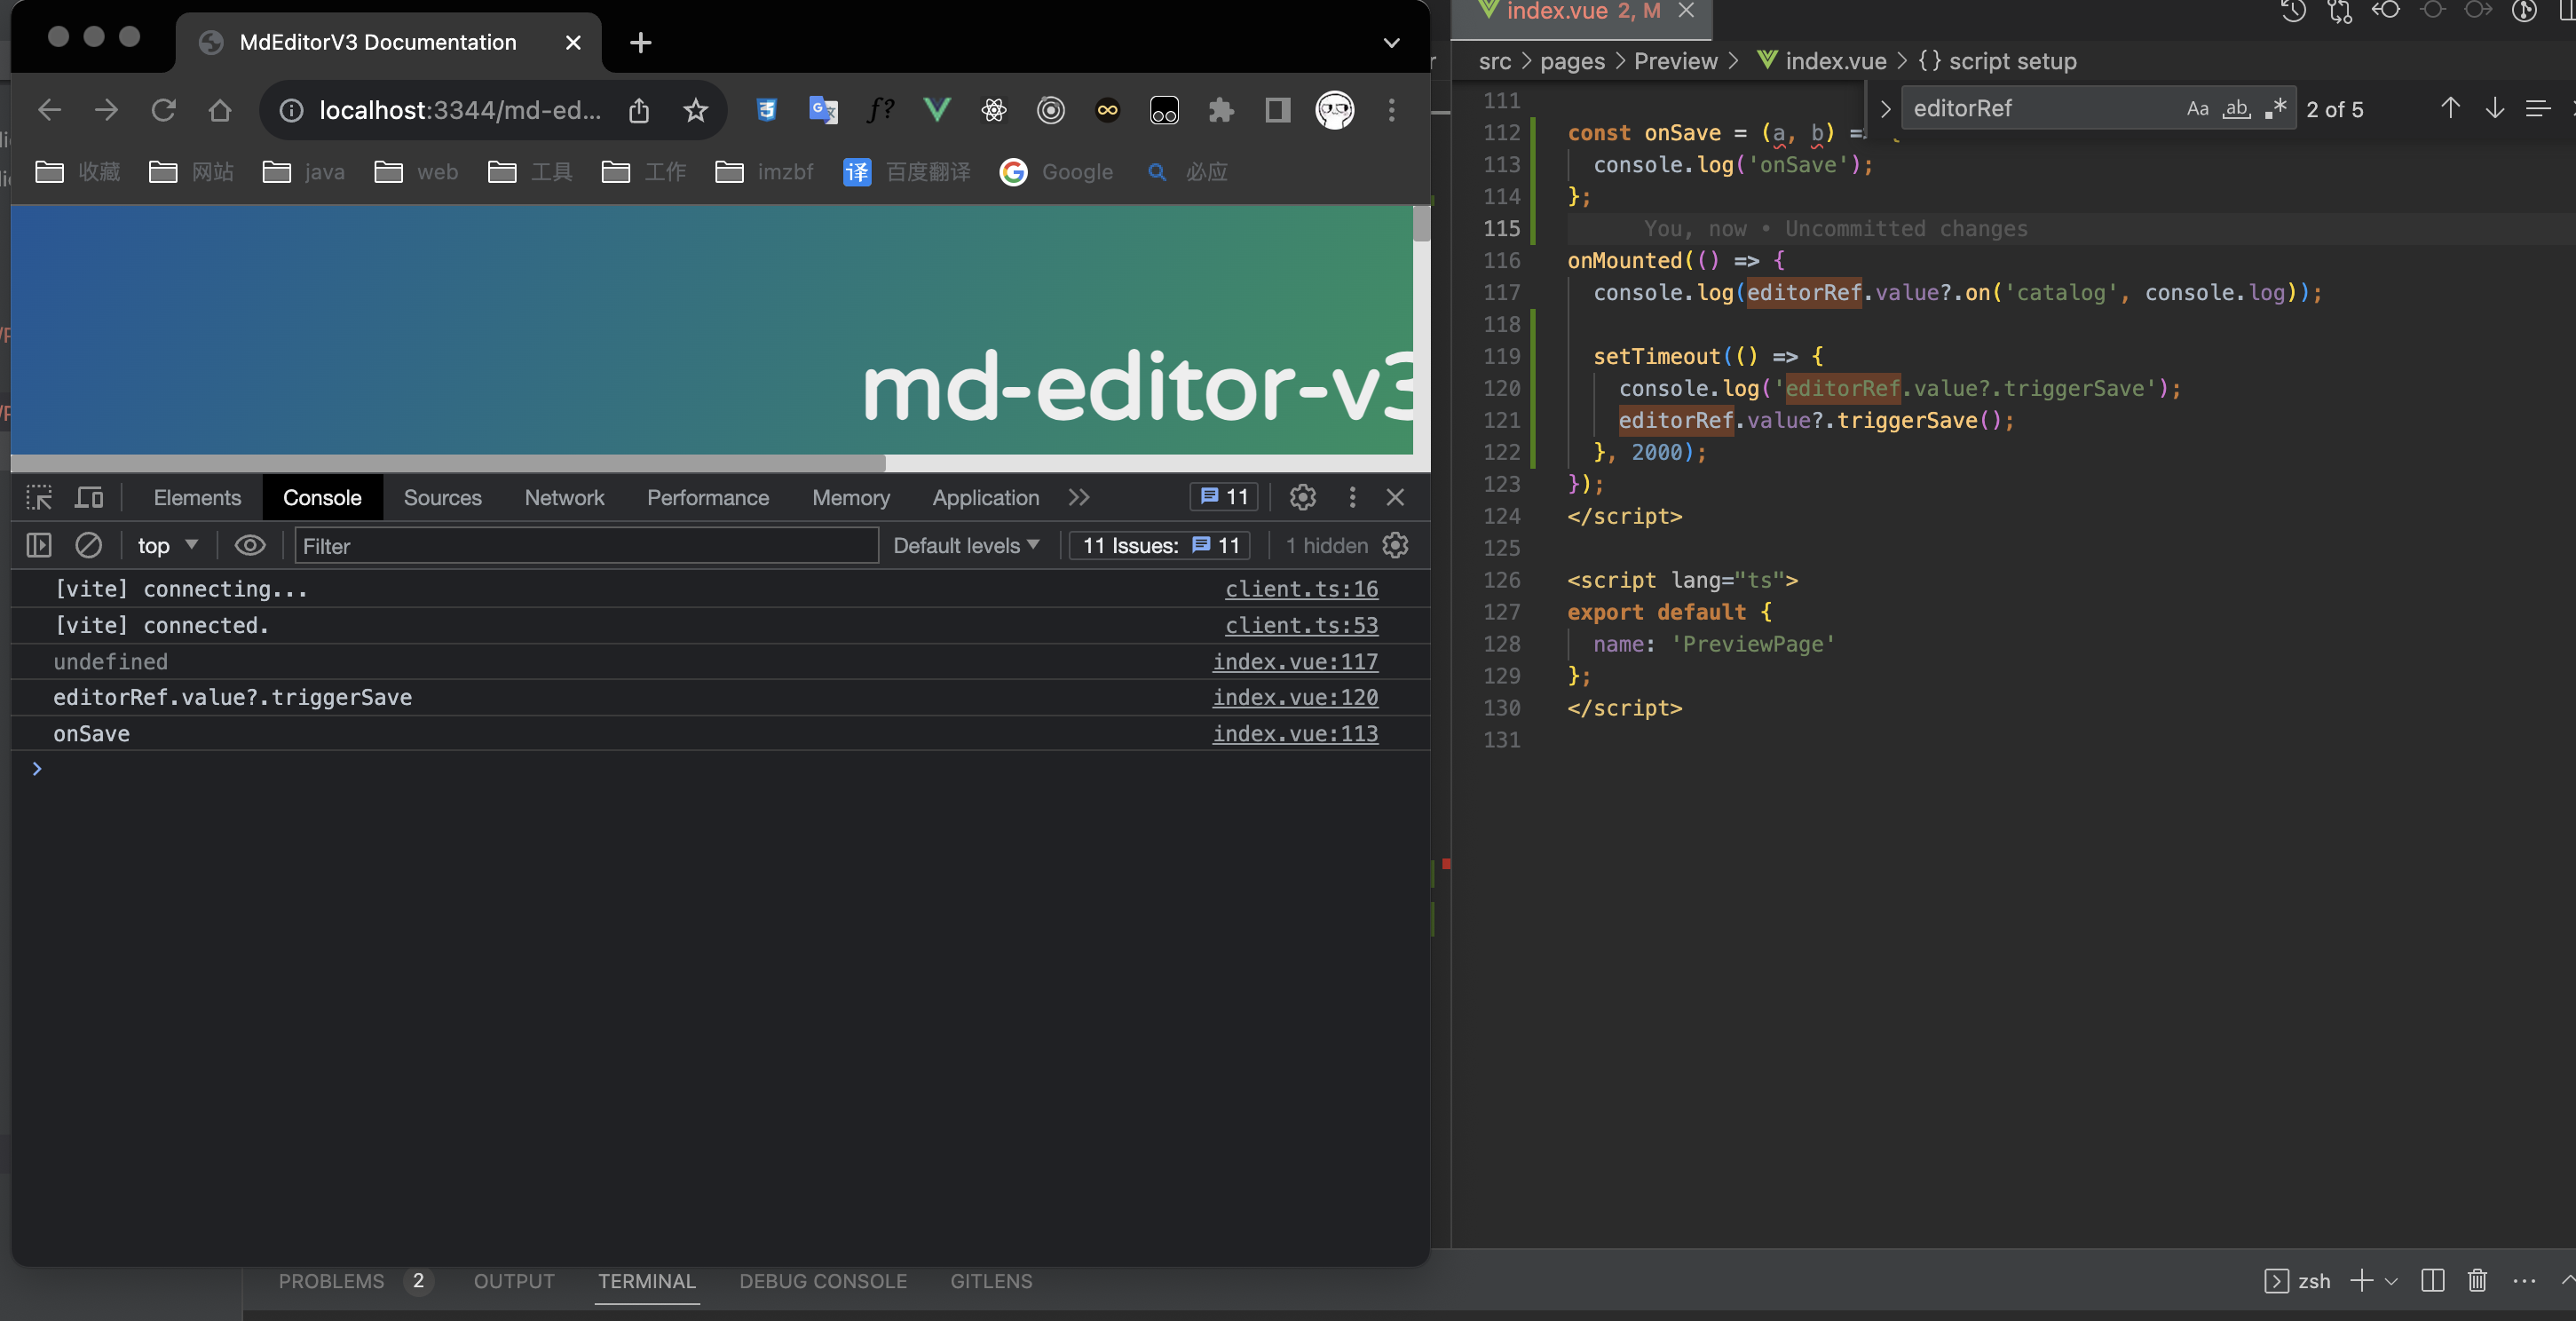Click the DevTools settings gear
Image resolution: width=2576 pixels, height=1321 pixels.
[x=1302, y=497]
